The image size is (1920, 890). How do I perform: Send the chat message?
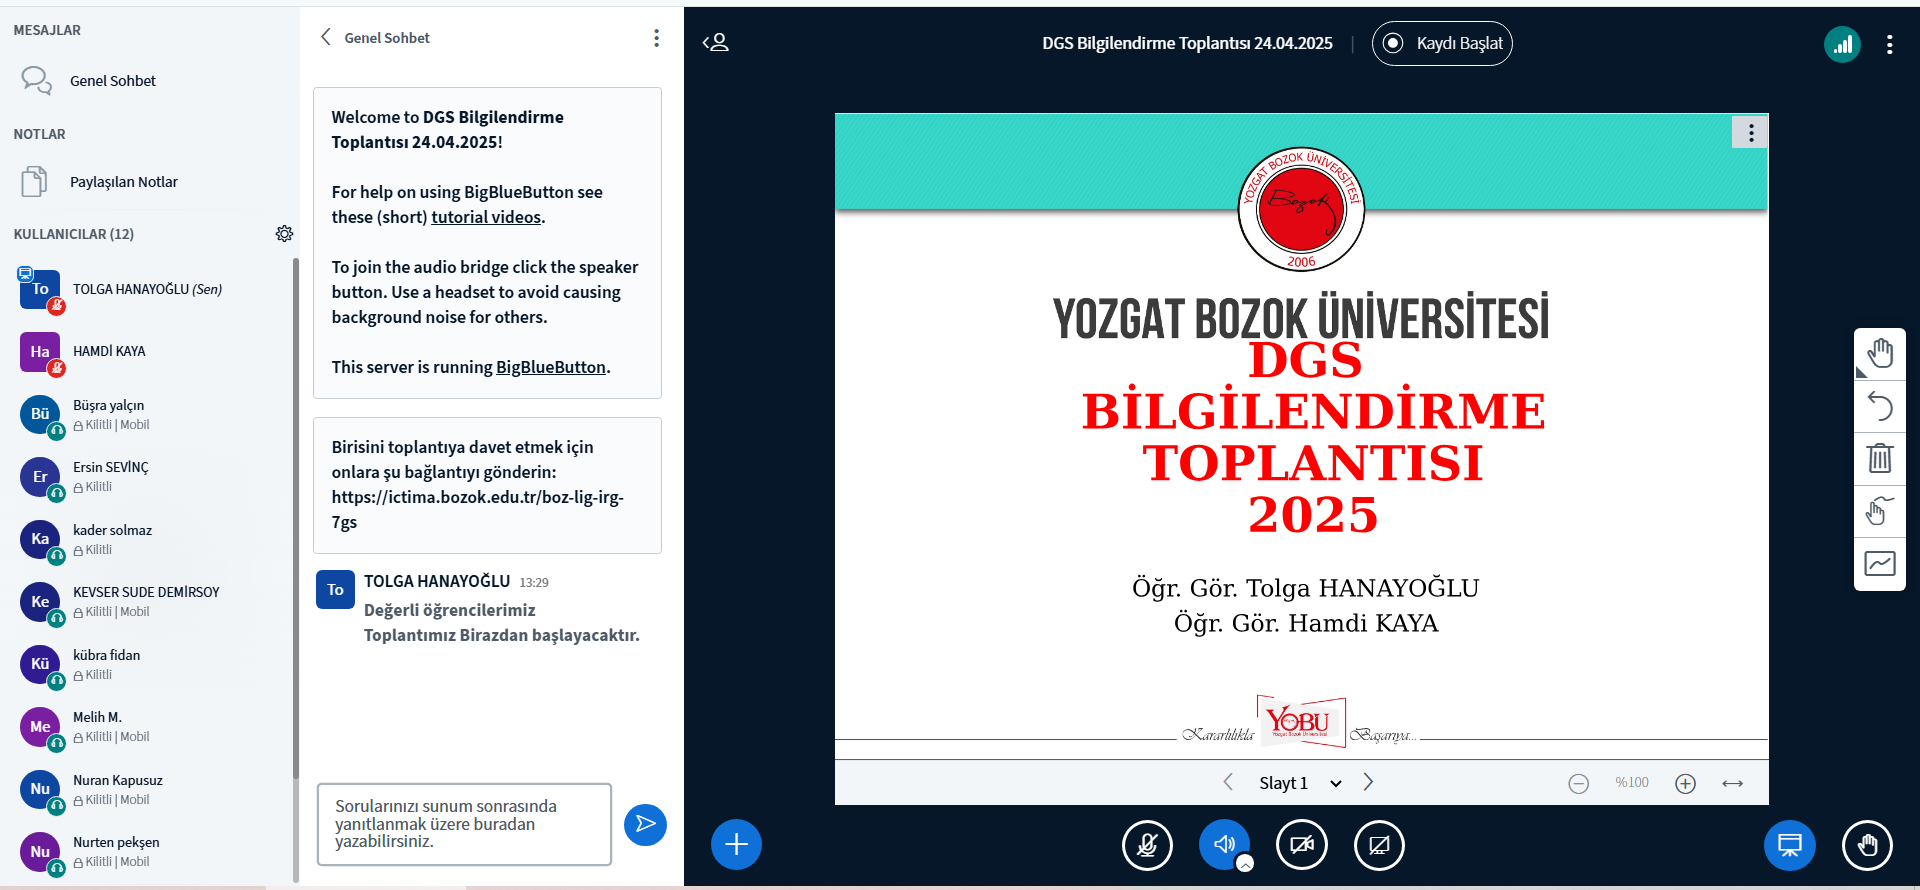pyautogui.click(x=645, y=824)
